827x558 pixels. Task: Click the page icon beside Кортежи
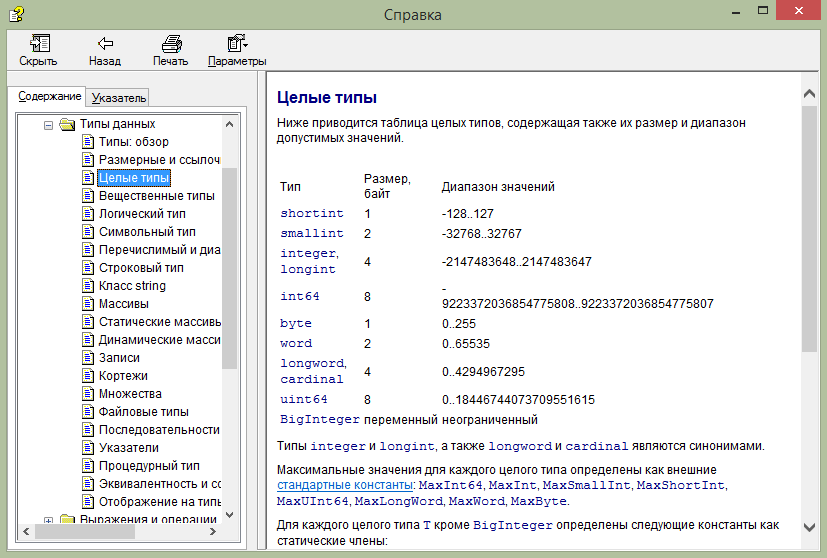[88, 376]
